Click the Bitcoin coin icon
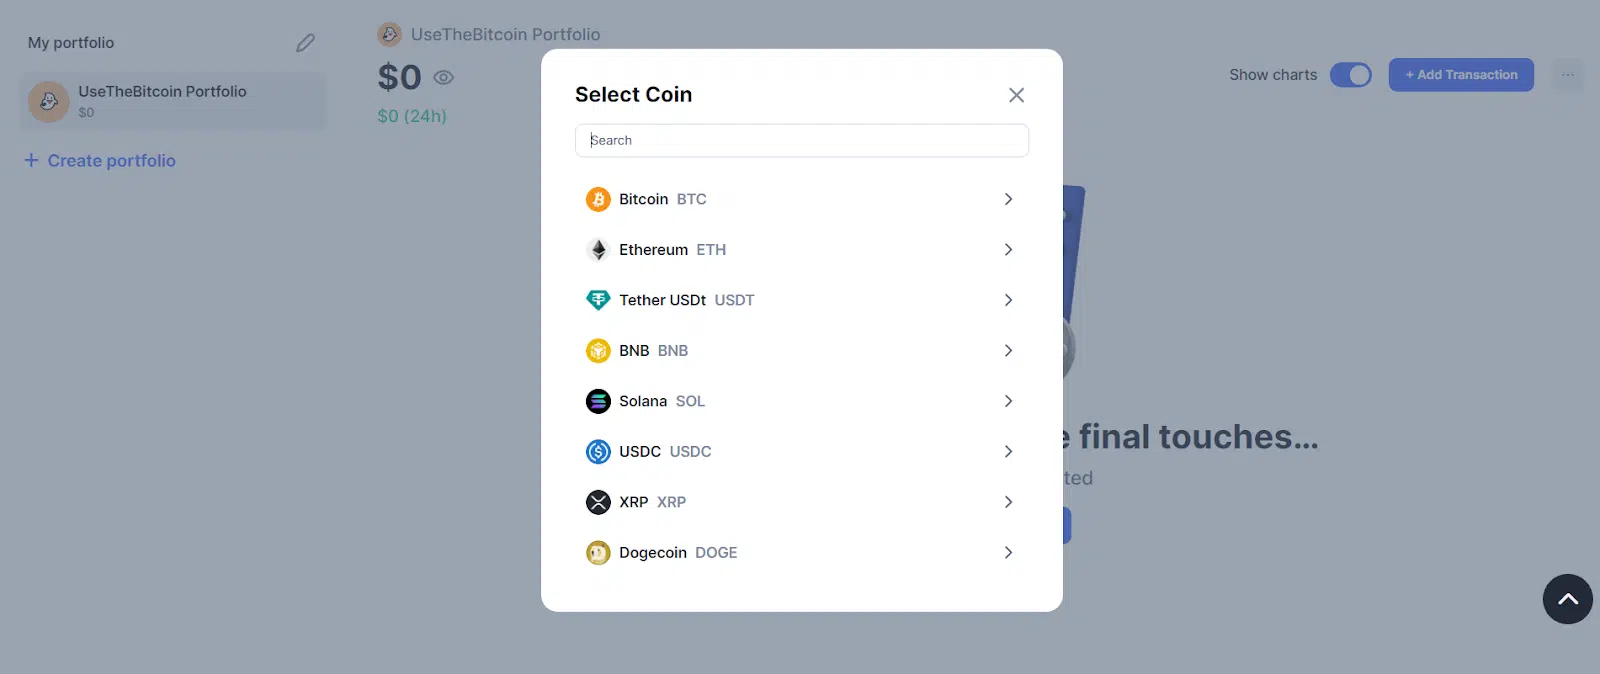 click(598, 199)
